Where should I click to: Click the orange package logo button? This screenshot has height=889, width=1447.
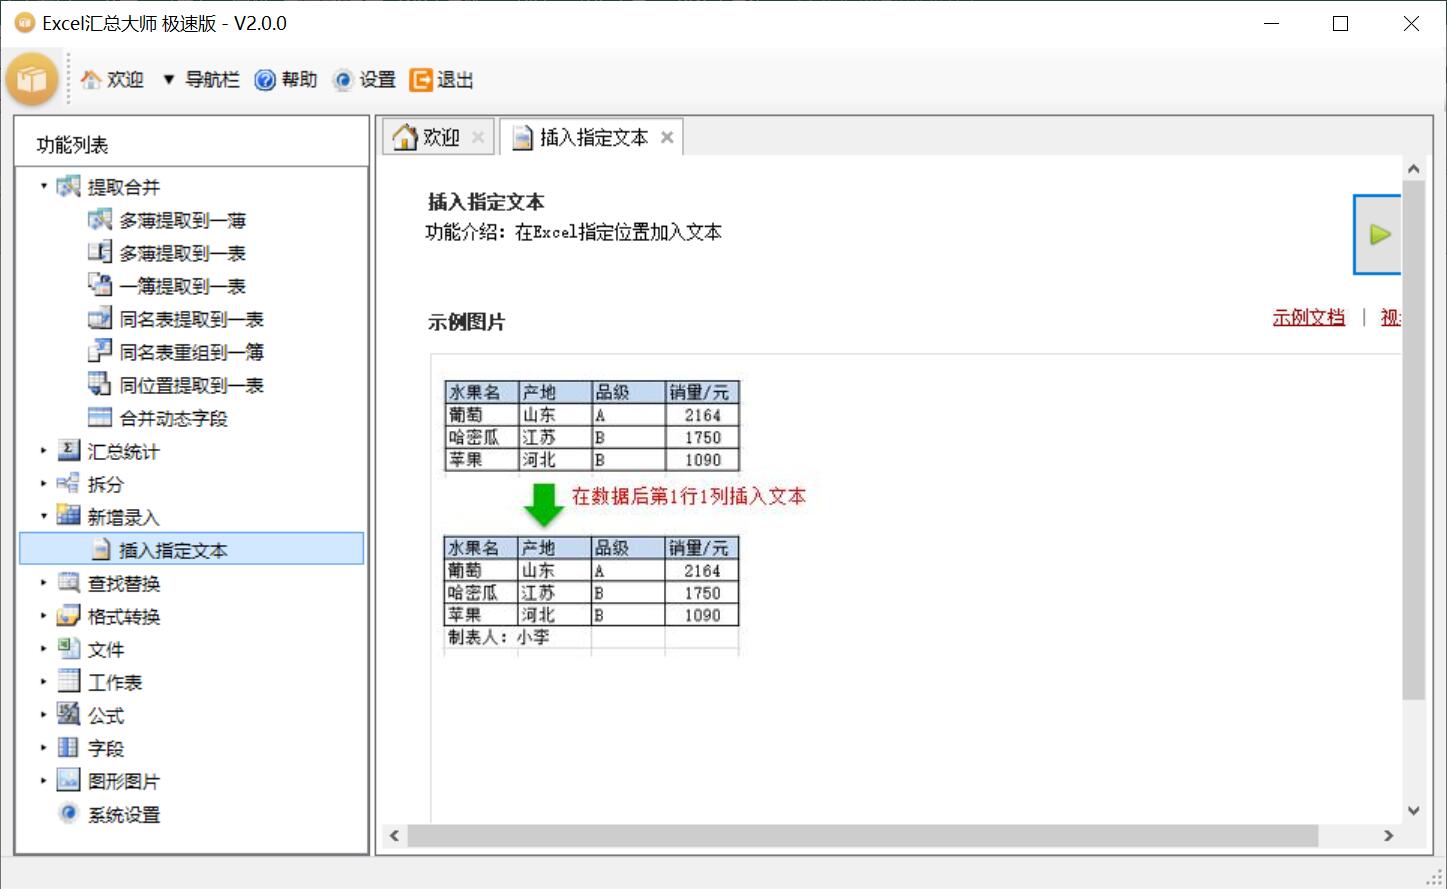click(x=32, y=79)
